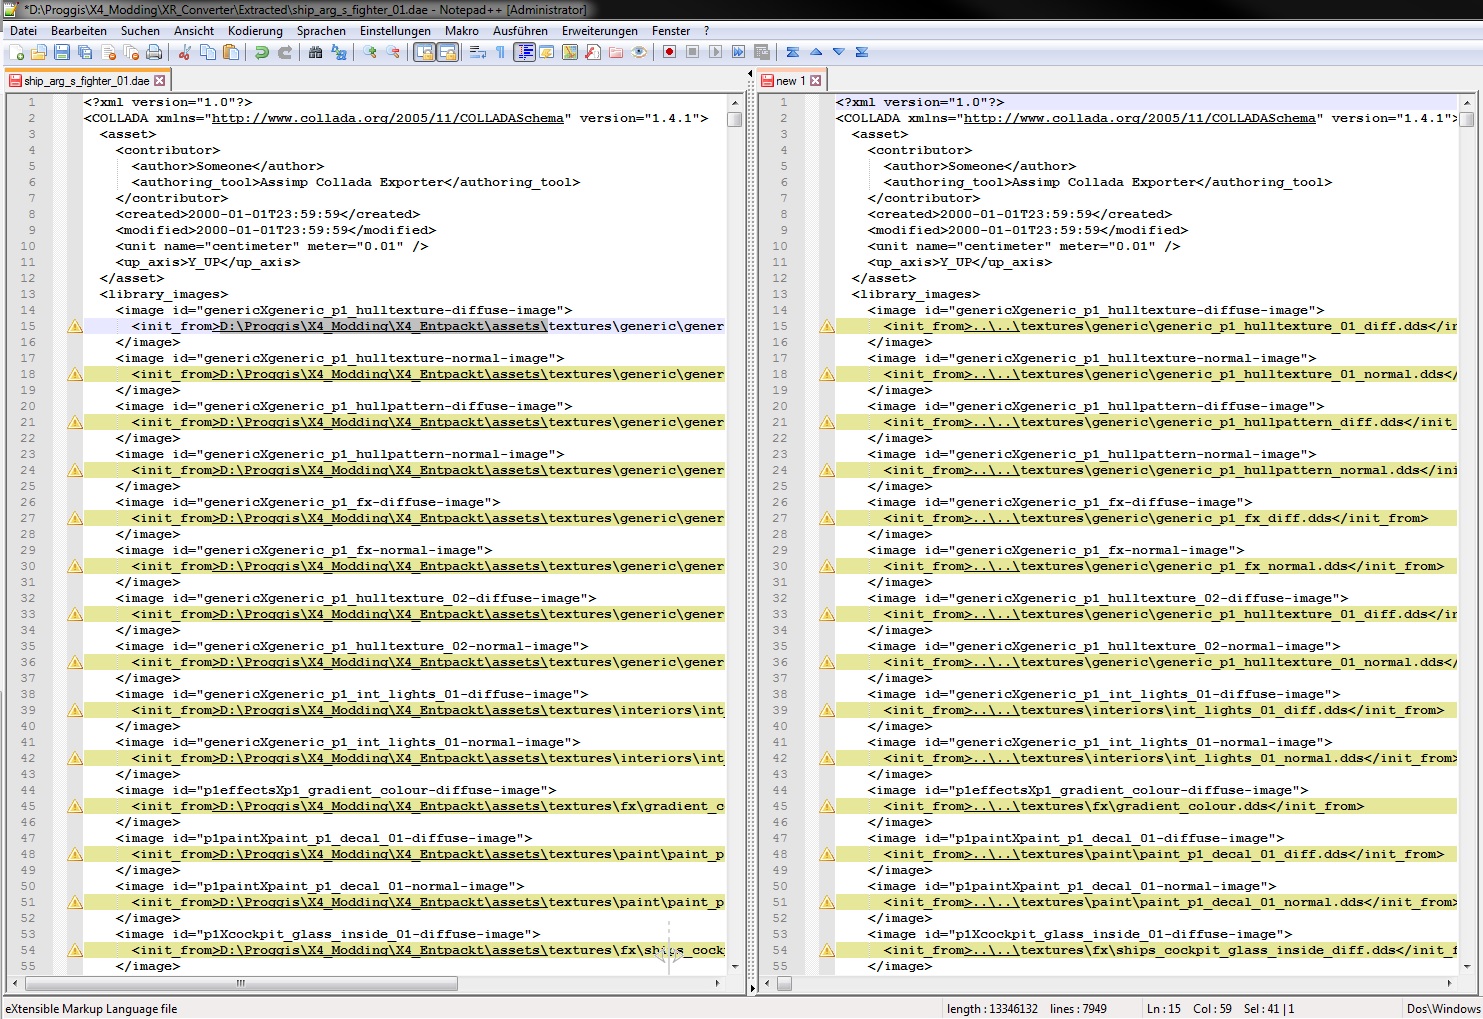Screen dimensions: 1483x1019
Task: Start macro recording with red record icon
Action: tap(670, 52)
